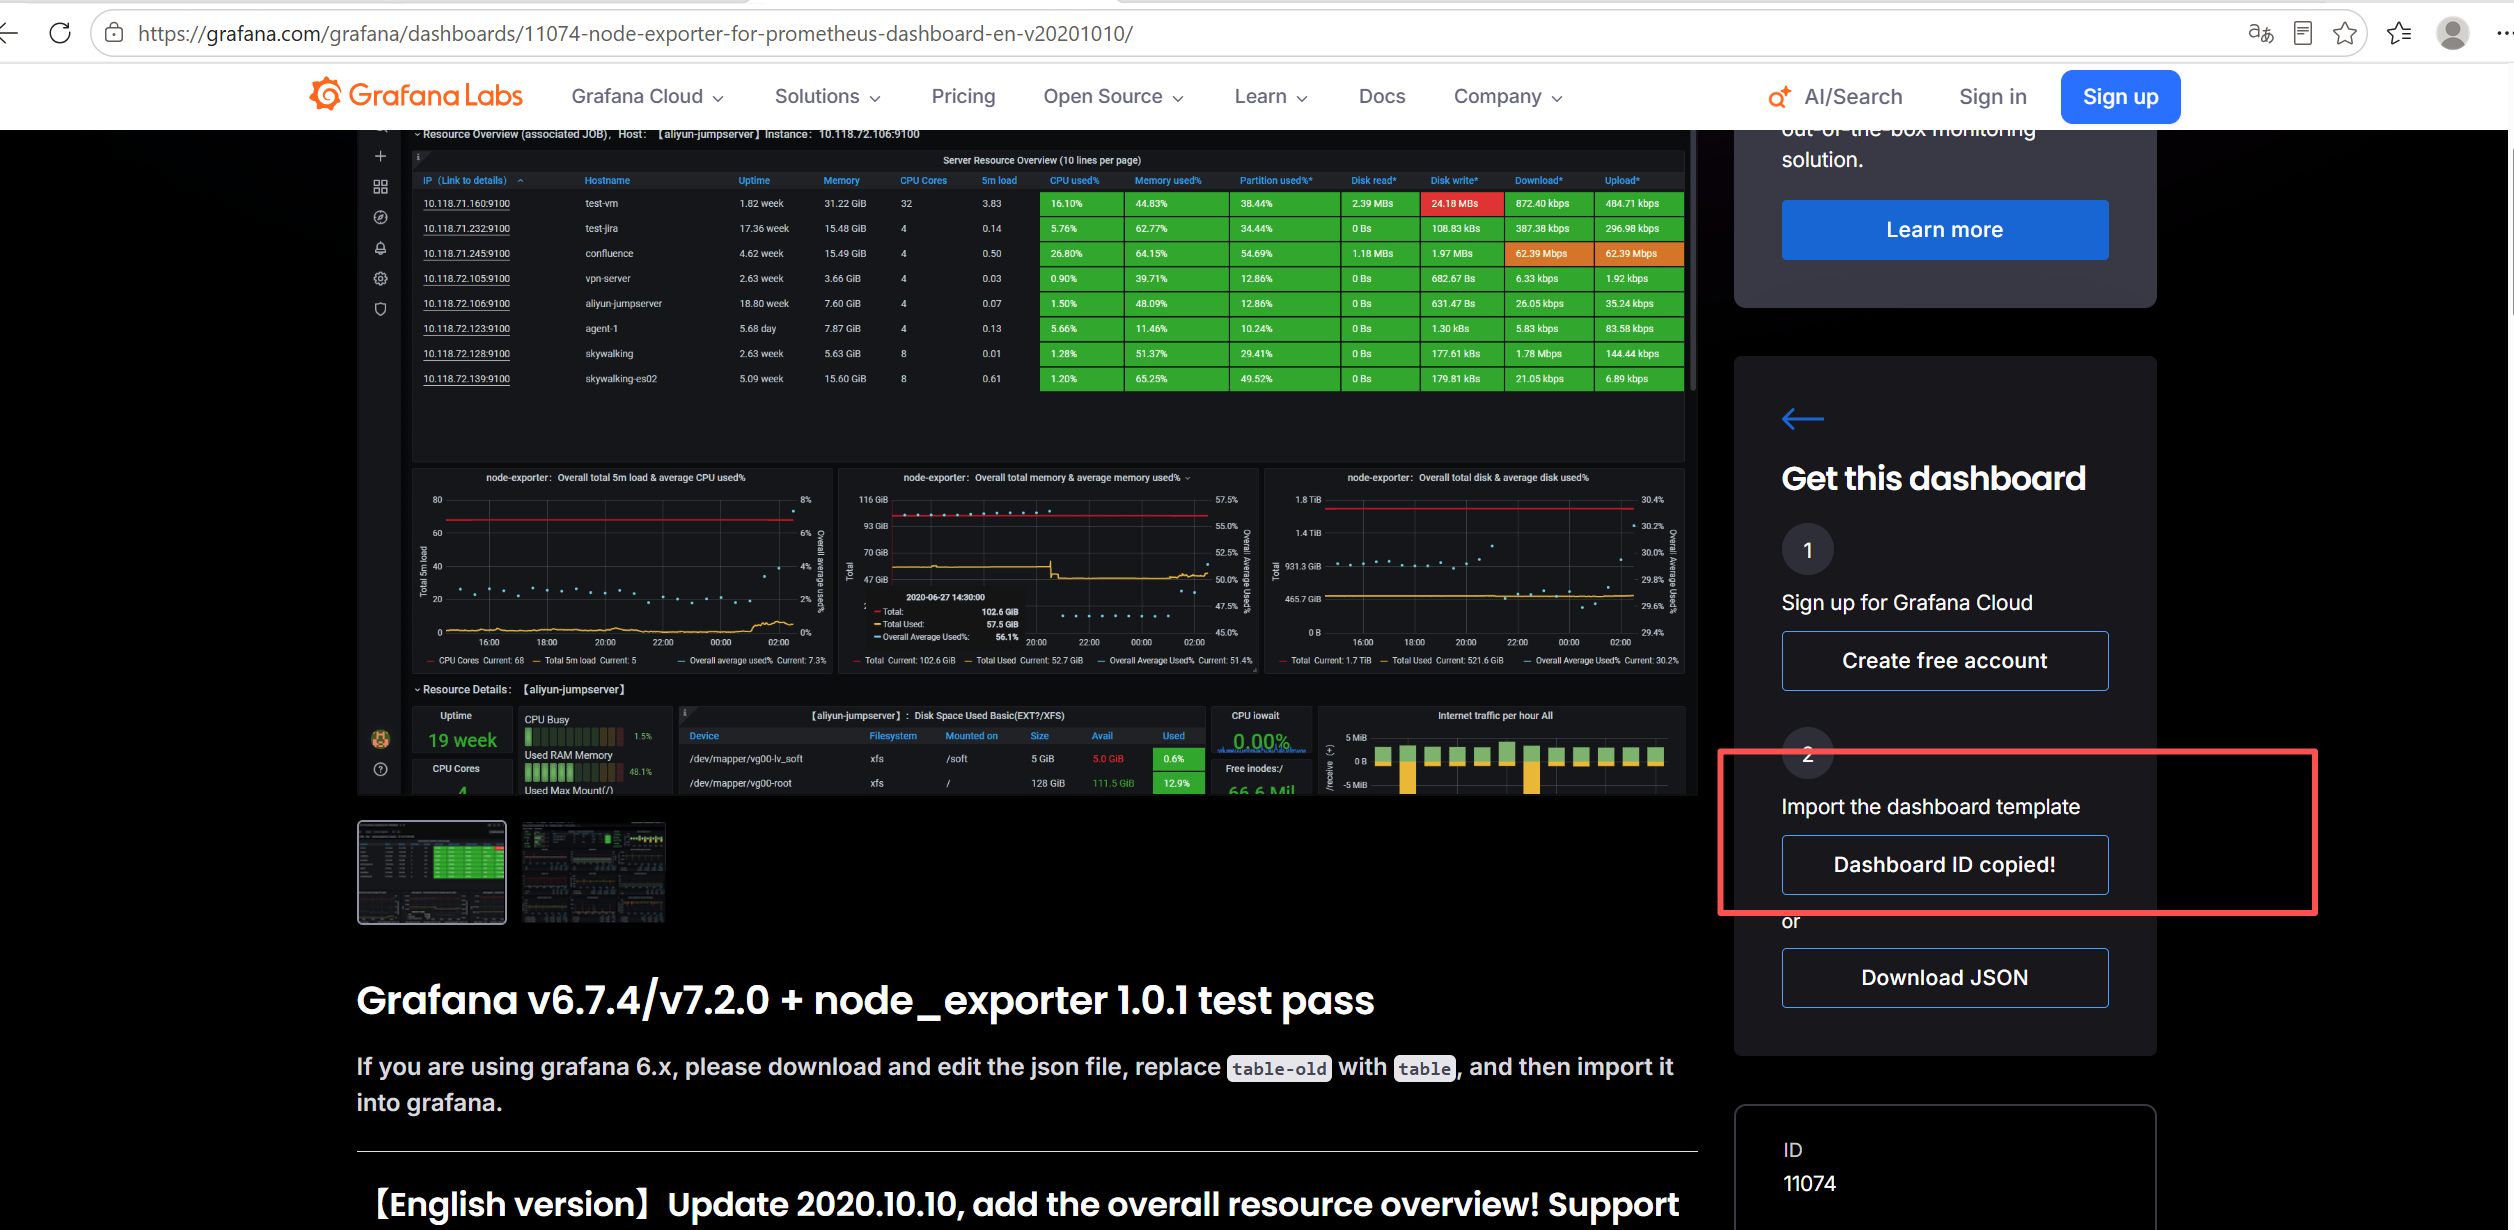This screenshot has height=1230, width=2514.
Task: Expand the Open Source menu
Action: [x=1113, y=96]
